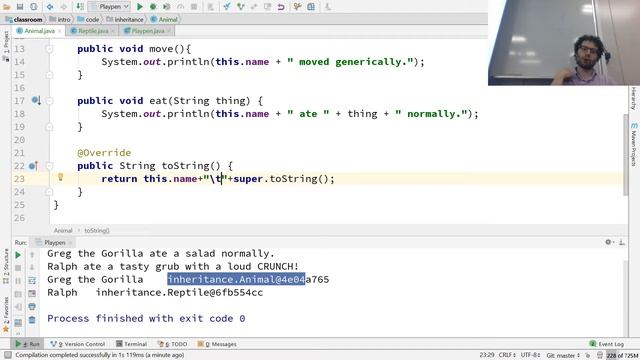Open the Maven Projects tool window
This screenshot has height=360, width=640.
(633, 144)
